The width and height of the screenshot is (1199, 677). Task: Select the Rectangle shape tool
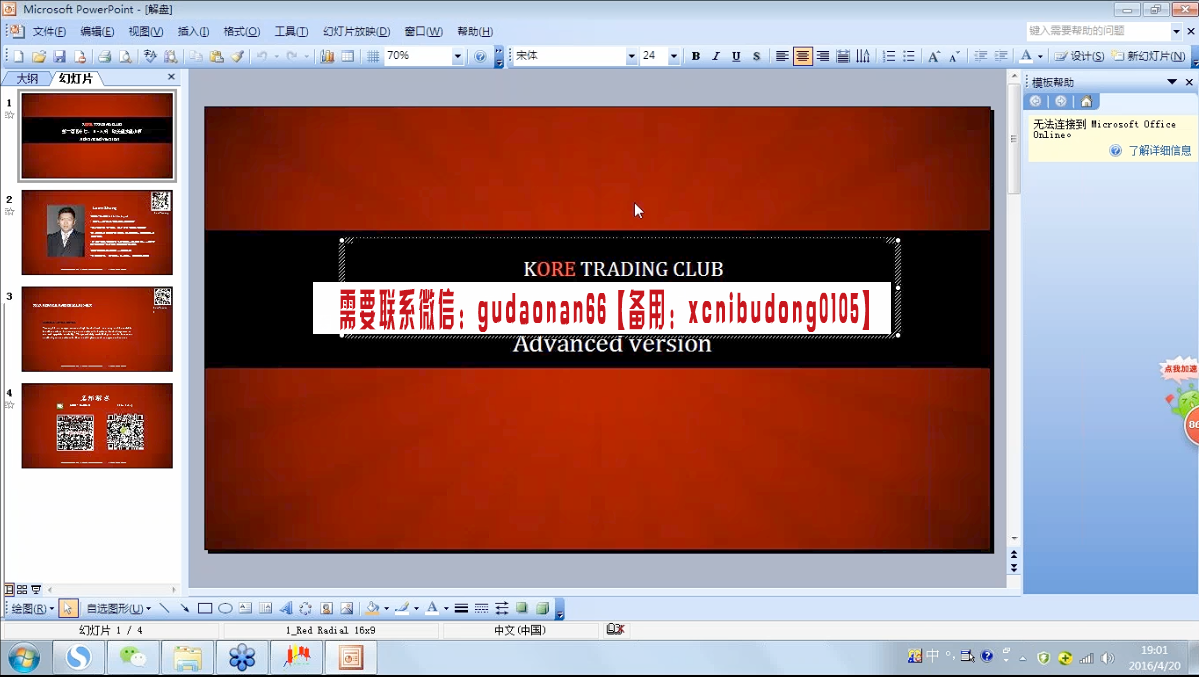[205, 608]
